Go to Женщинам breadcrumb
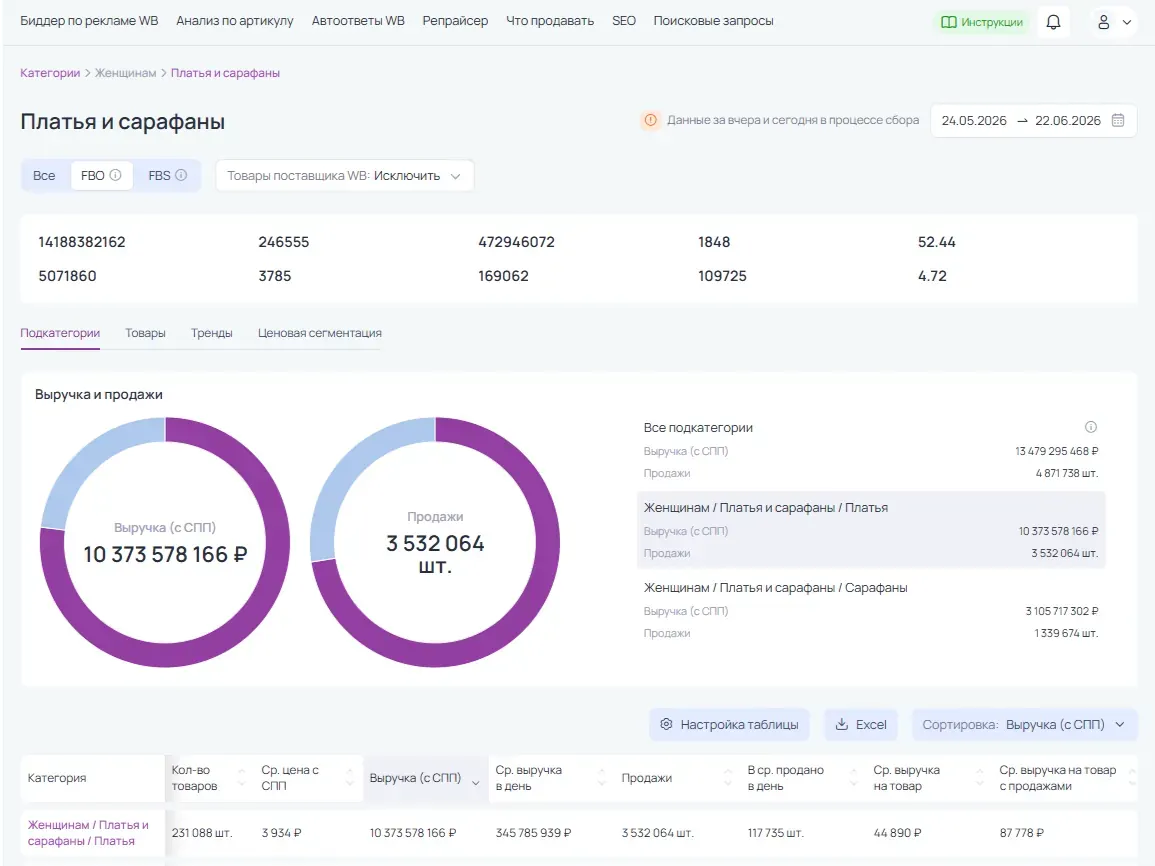1155x866 pixels. click(125, 73)
